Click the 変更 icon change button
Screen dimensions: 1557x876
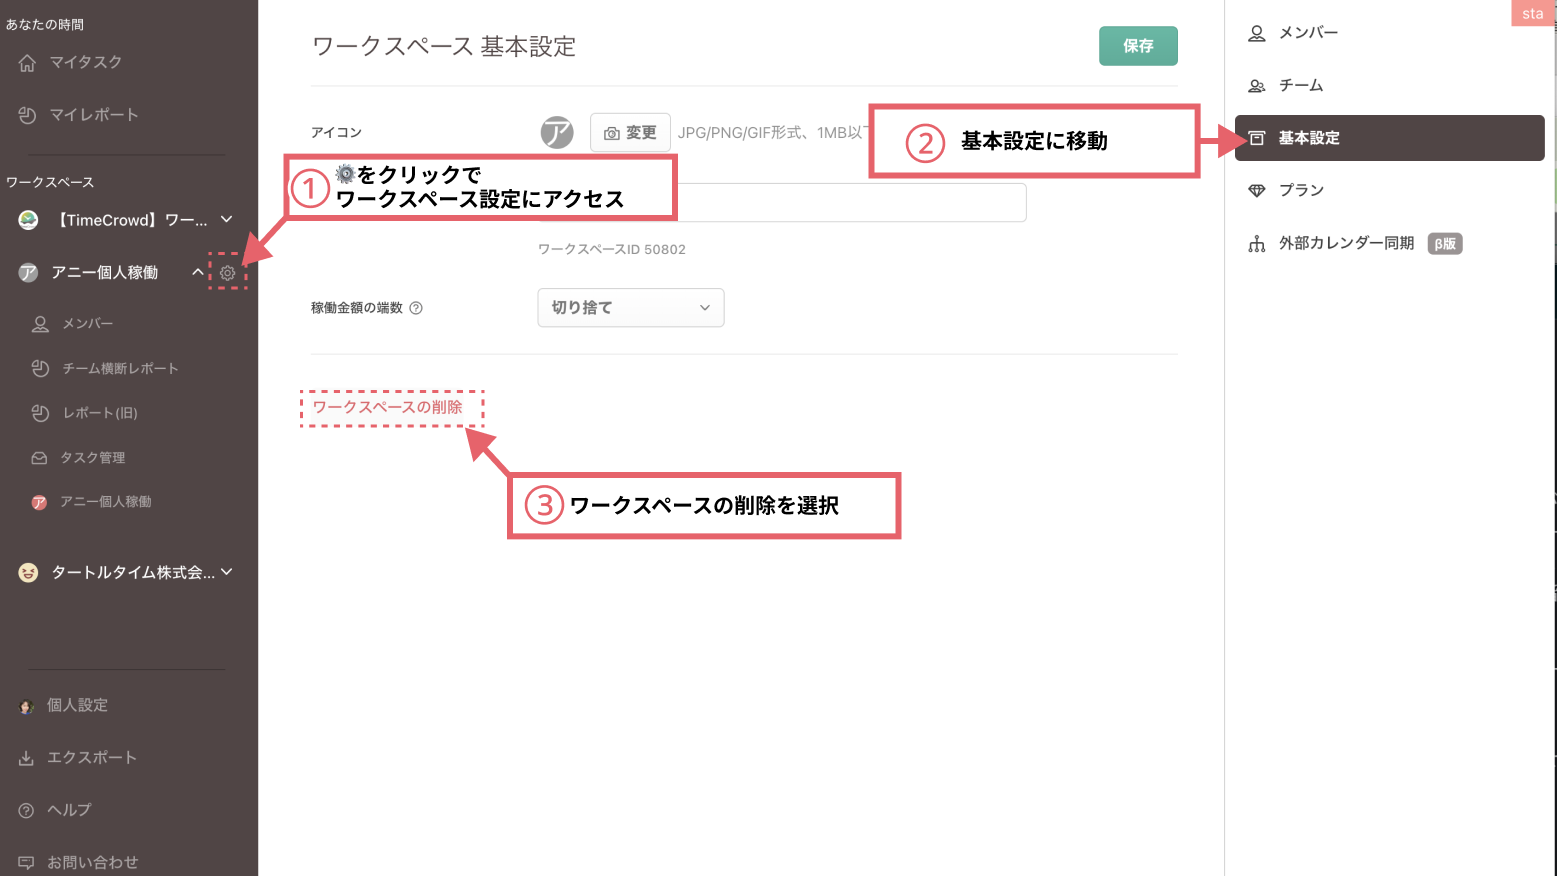pos(630,132)
